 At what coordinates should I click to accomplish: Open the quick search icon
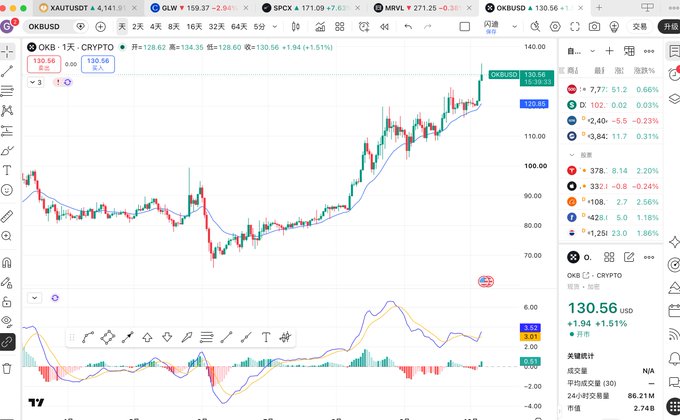[x=535, y=27]
